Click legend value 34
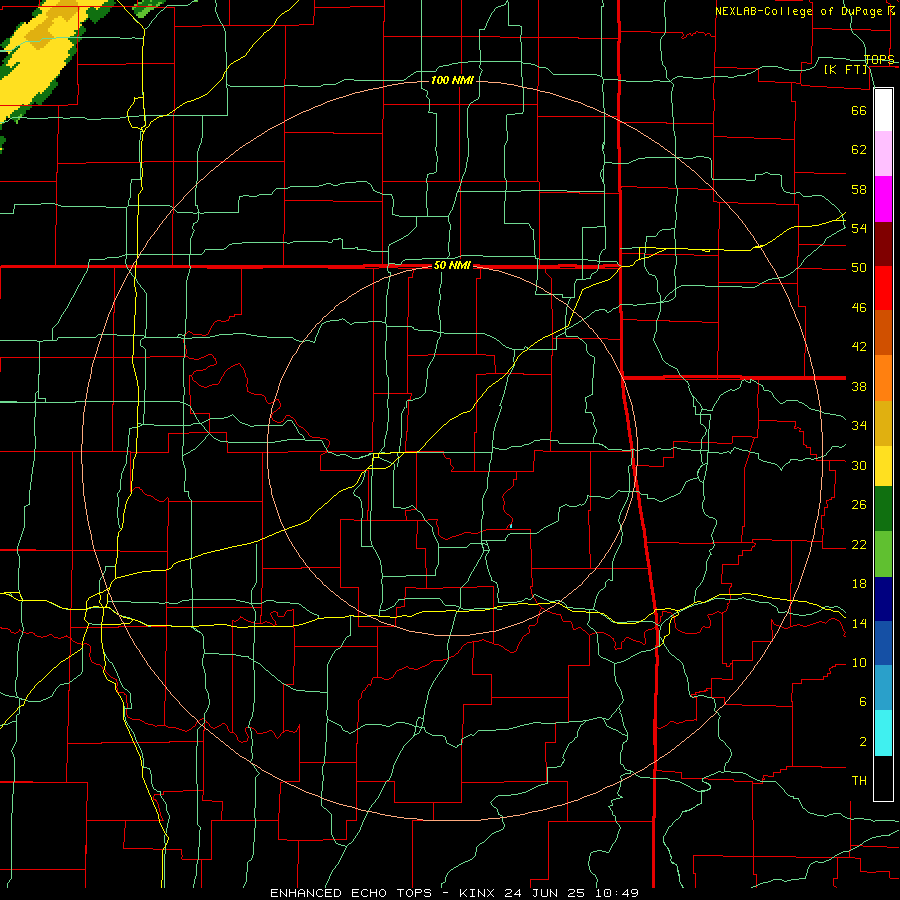Image resolution: width=900 pixels, height=900 pixels. tap(859, 426)
